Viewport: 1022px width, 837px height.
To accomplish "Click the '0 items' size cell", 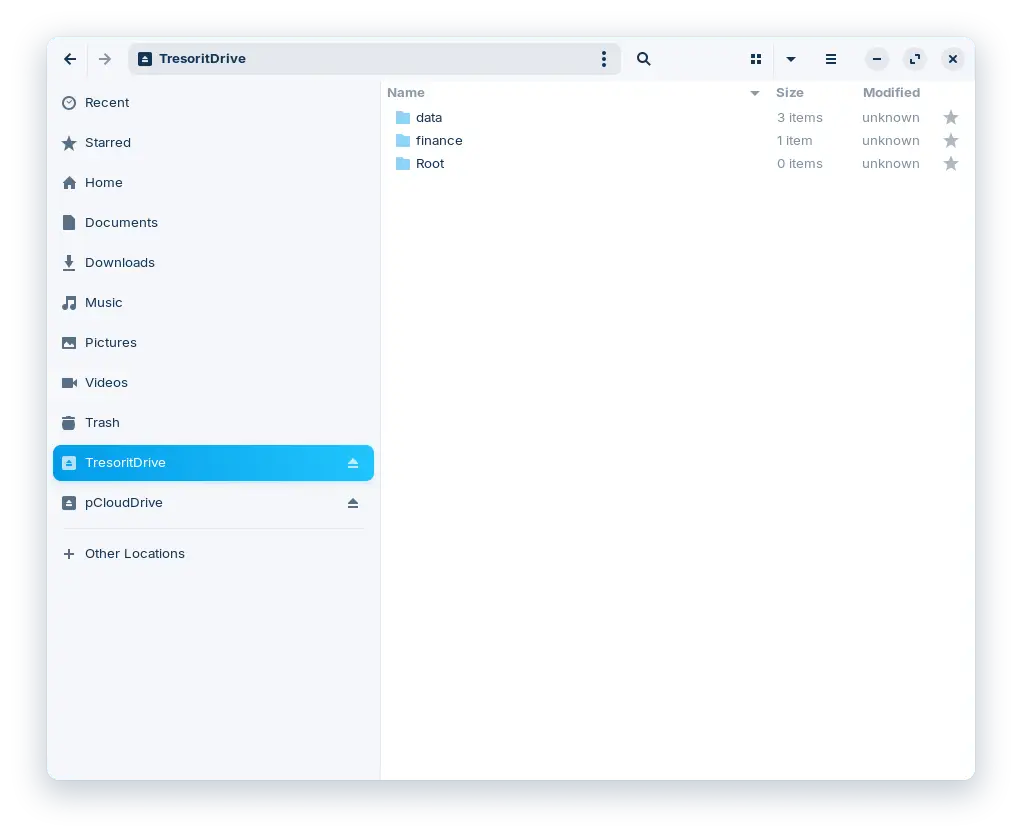I will [800, 164].
